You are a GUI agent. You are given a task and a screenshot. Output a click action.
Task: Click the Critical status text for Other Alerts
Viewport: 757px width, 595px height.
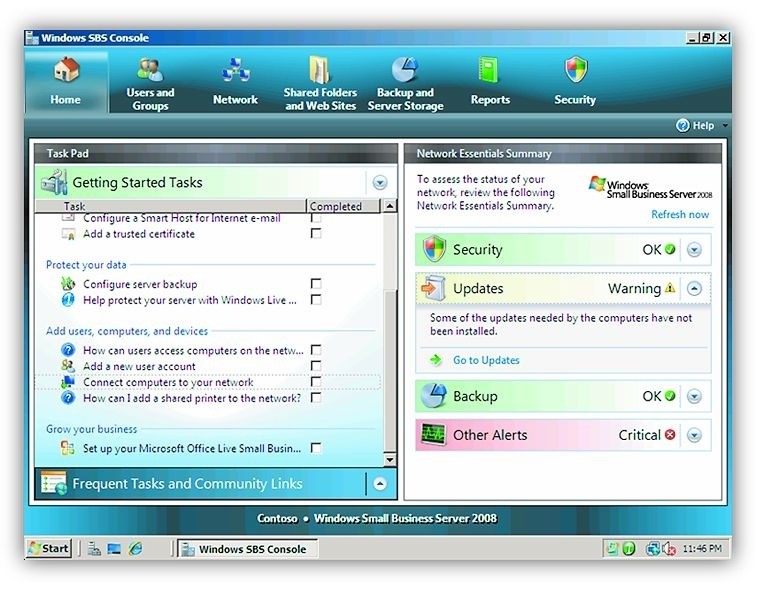639,435
